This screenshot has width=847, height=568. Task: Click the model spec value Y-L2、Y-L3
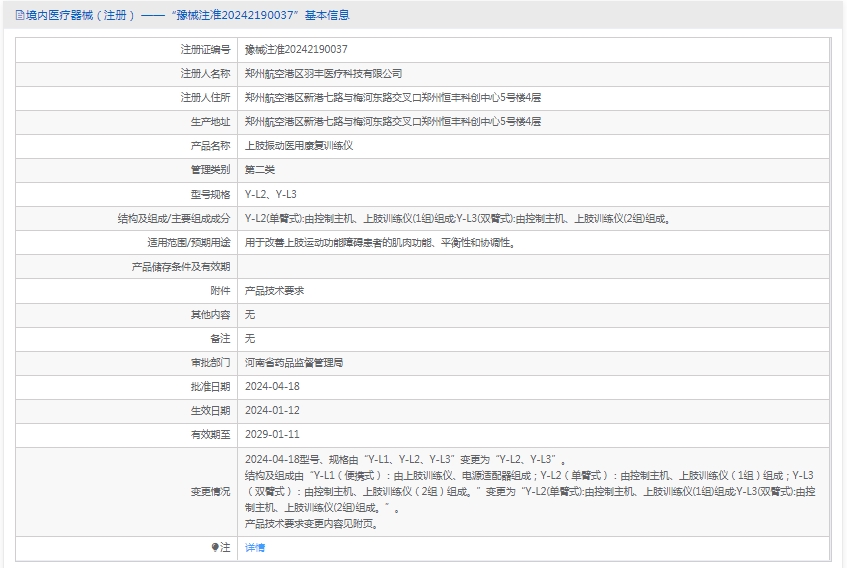tap(271, 194)
